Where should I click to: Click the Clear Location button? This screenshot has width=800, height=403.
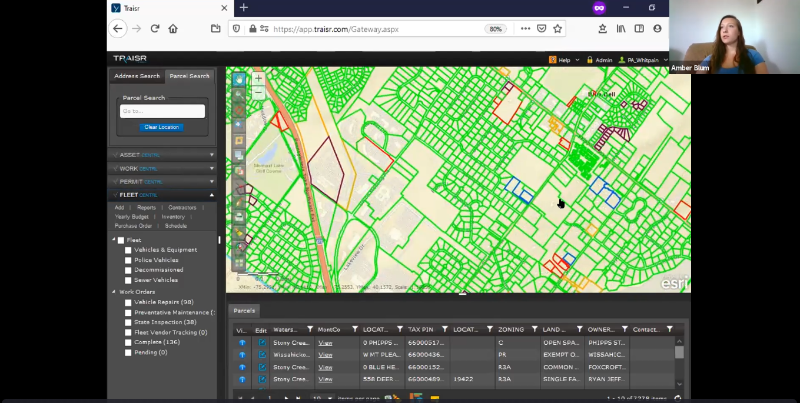pos(161,127)
